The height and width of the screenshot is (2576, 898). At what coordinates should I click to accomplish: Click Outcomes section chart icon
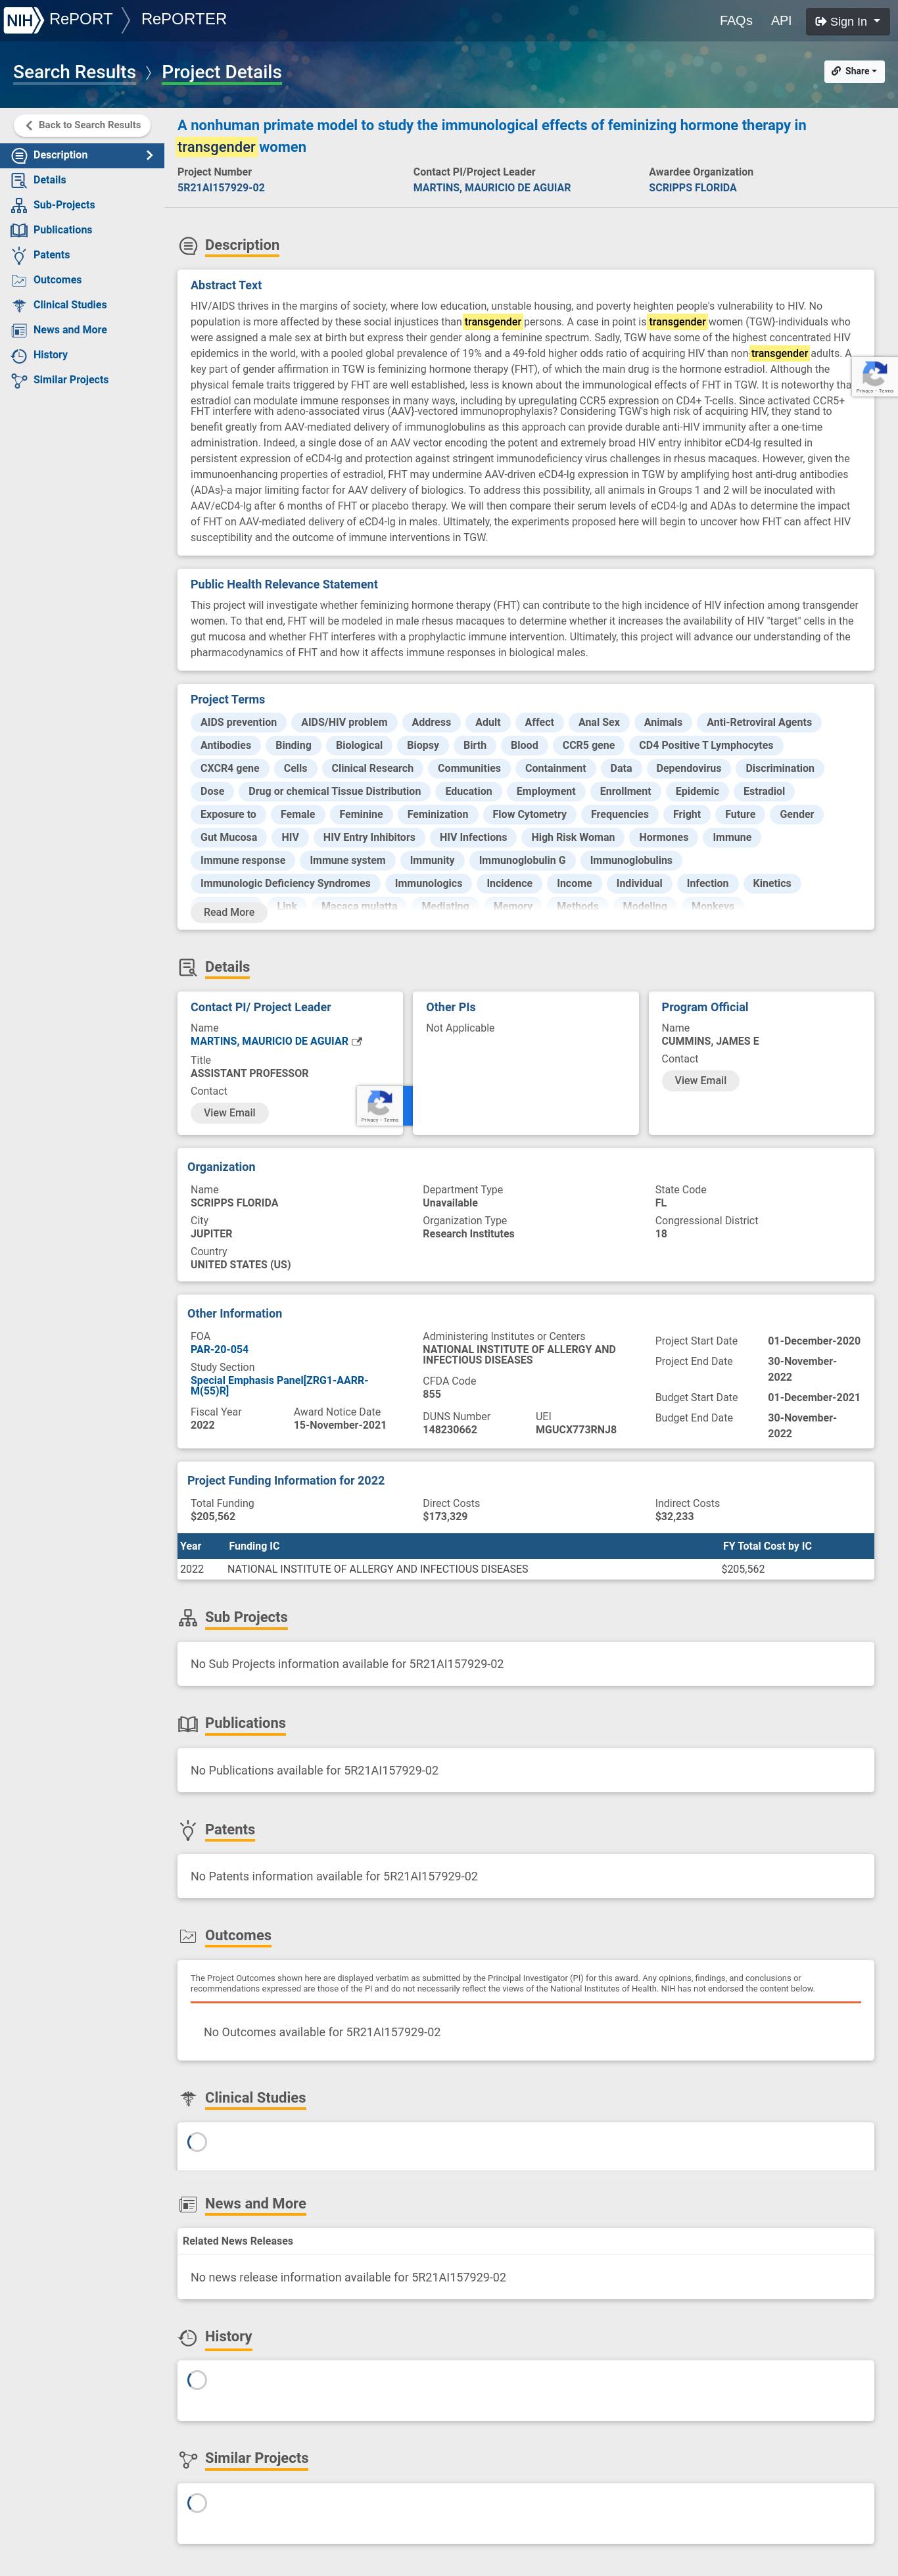pos(188,1936)
